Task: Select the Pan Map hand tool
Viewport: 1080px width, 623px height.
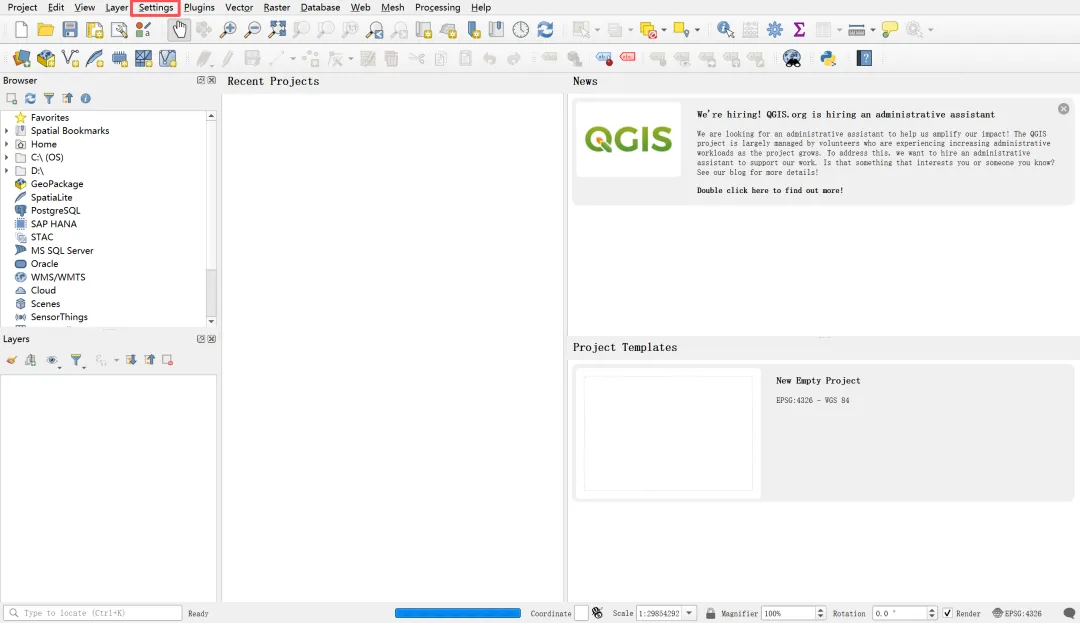Action: coord(179,30)
